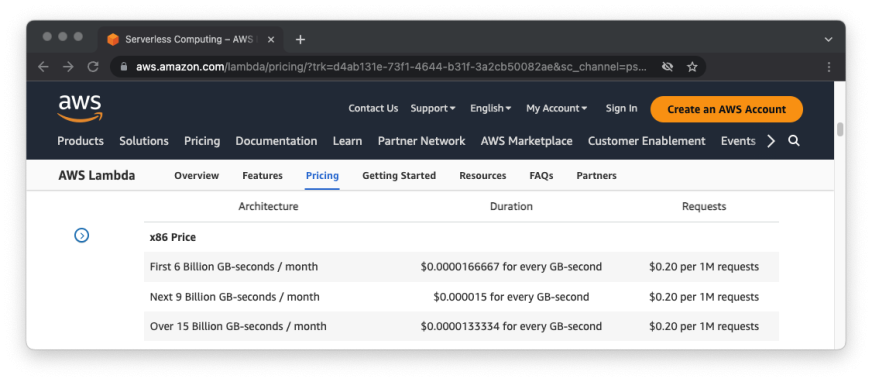Close the Serverless Computing tab
The image size is (872, 382).
point(271,39)
